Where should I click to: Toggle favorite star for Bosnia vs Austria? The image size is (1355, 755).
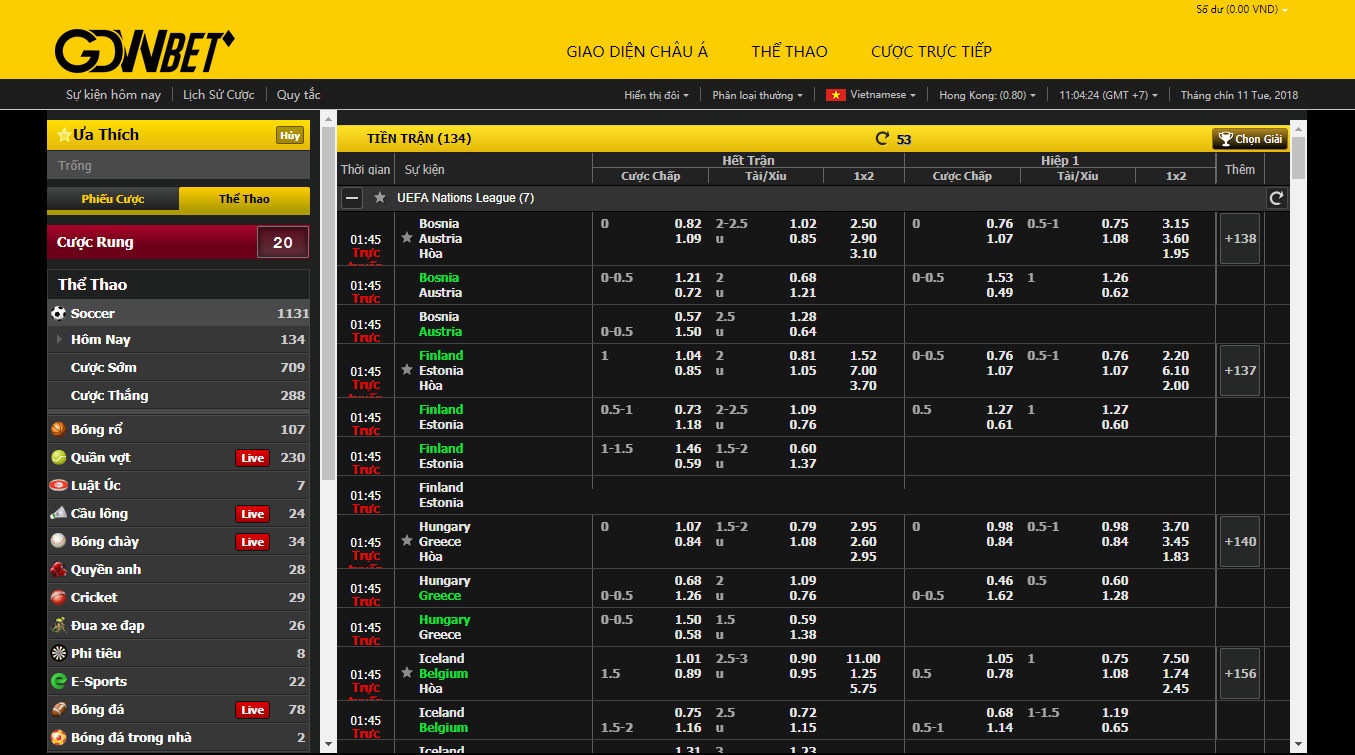point(407,238)
